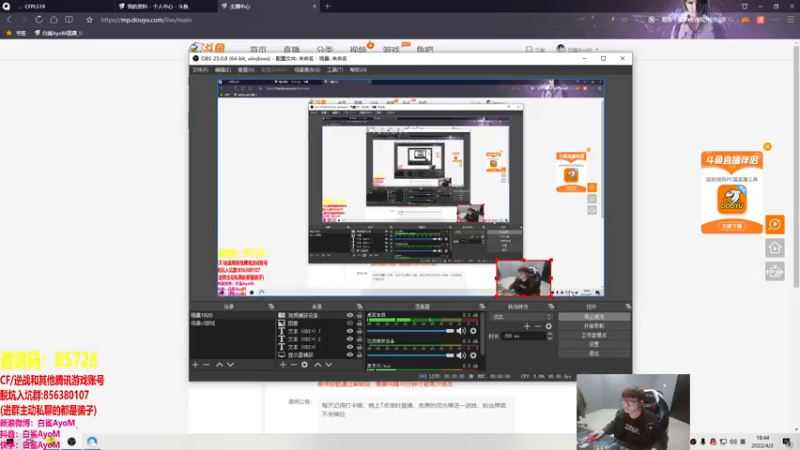Click the 停止推流 button
Viewport: 800px width, 450px height.
tap(594, 317)
